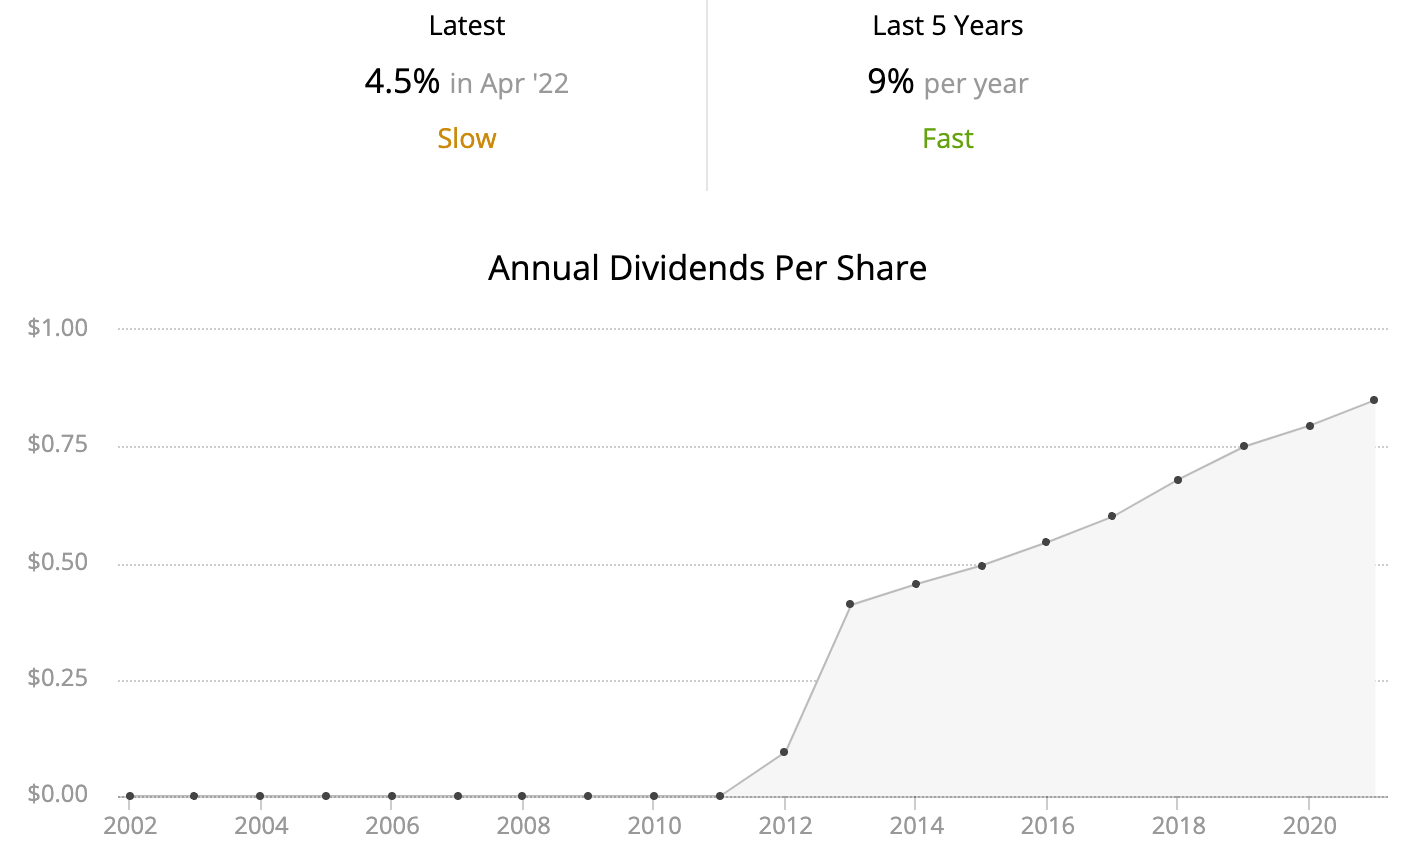Click the 2010 x-axis year label

654,826
